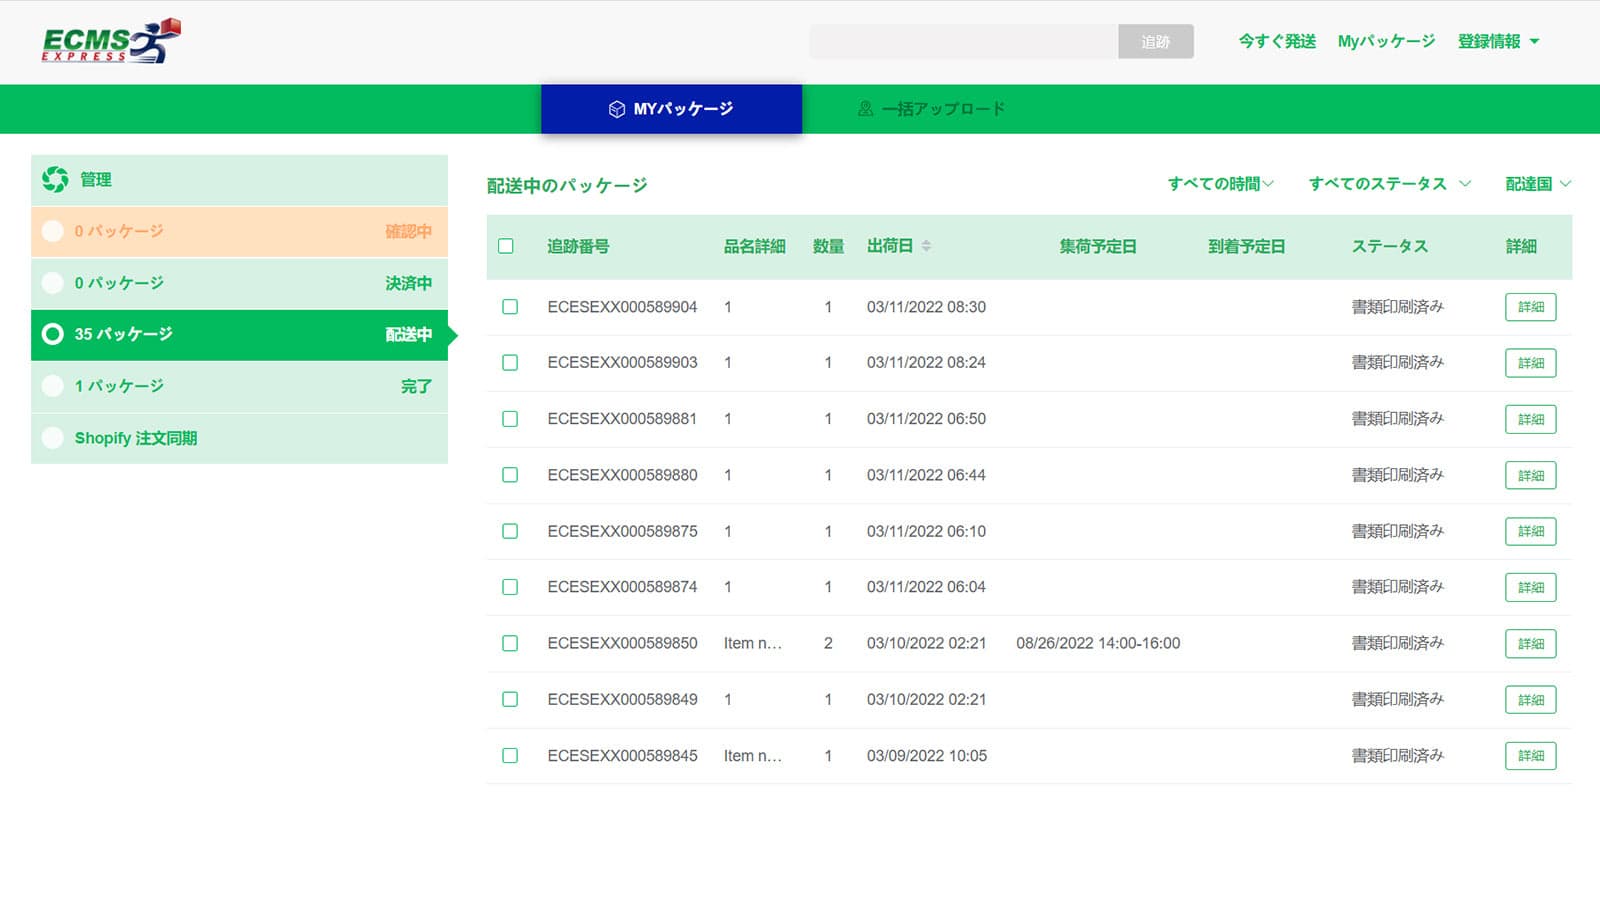This screenshot has width=1600, height=900.
Task: Click the arrow marker on 配送中 row
Action: click(x=452, y=334)
